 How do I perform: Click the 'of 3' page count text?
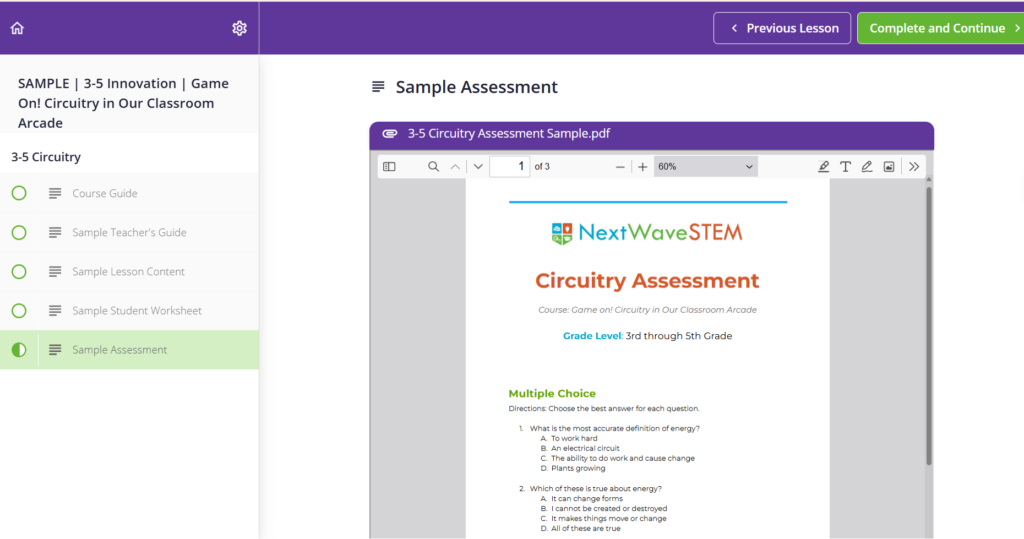point(542,167)
